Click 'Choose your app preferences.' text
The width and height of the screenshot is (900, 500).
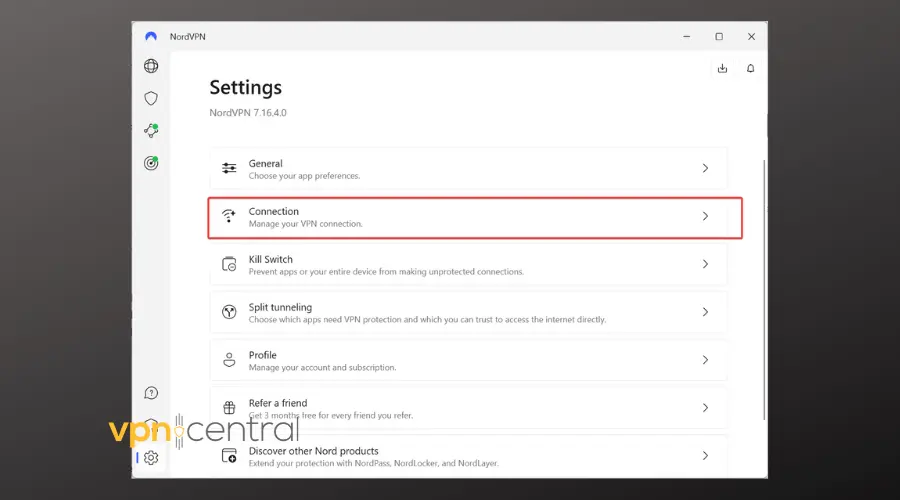tap(304, 176)
